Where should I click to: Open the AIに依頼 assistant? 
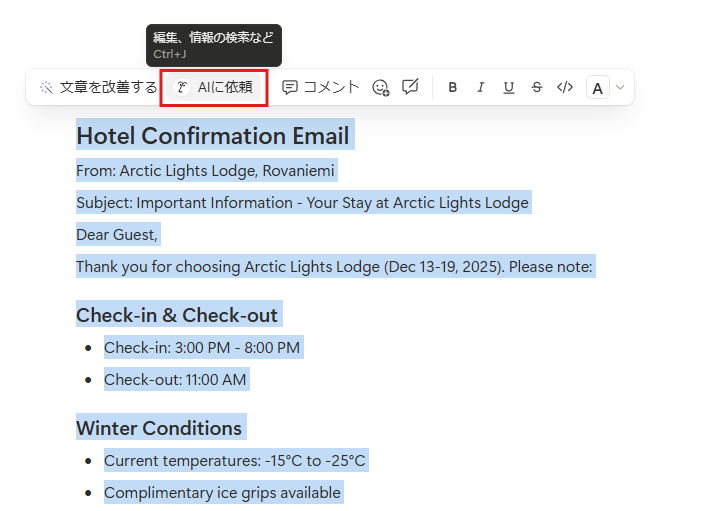click(215, 88)
